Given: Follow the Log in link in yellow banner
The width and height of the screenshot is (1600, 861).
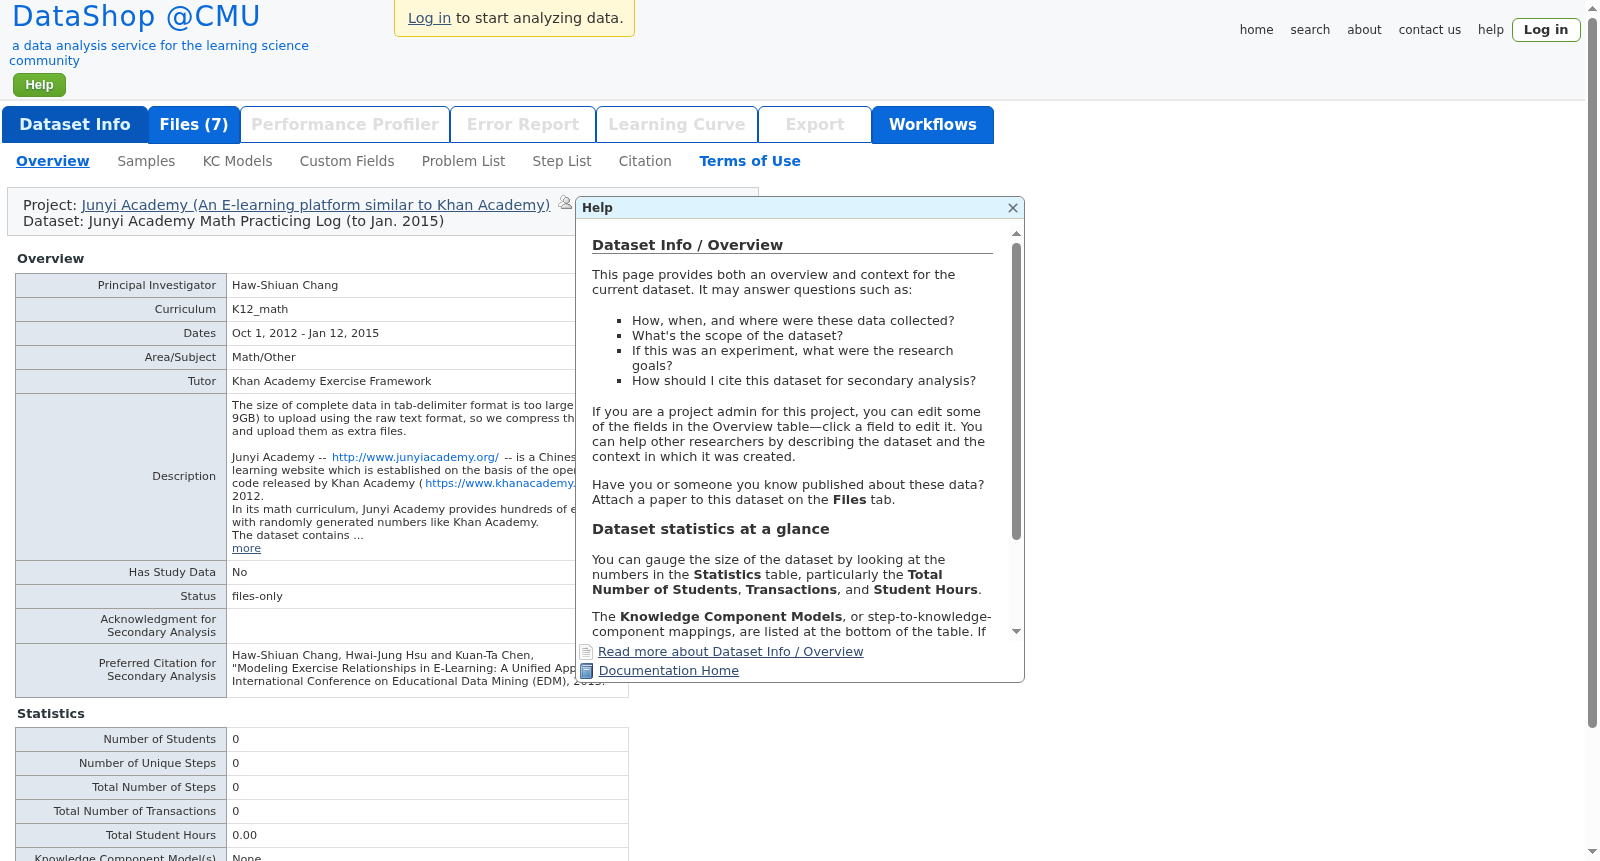Looking at the screenshot, I should 429,18.
